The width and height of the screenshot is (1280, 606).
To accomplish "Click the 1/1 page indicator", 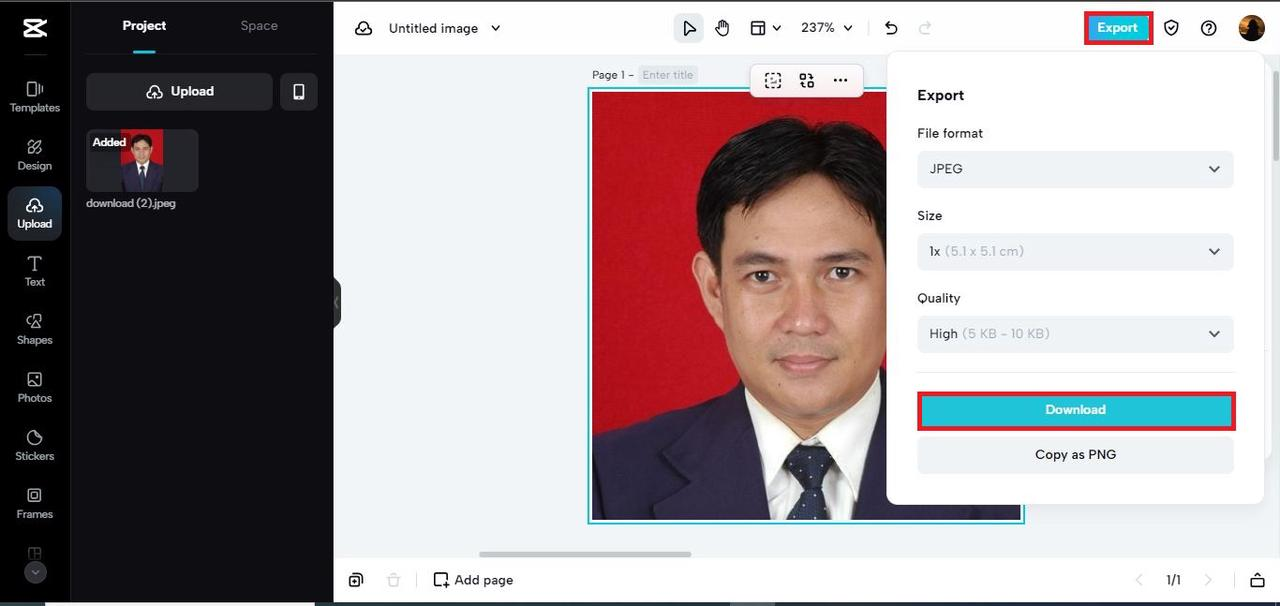I will (1173, 580).
